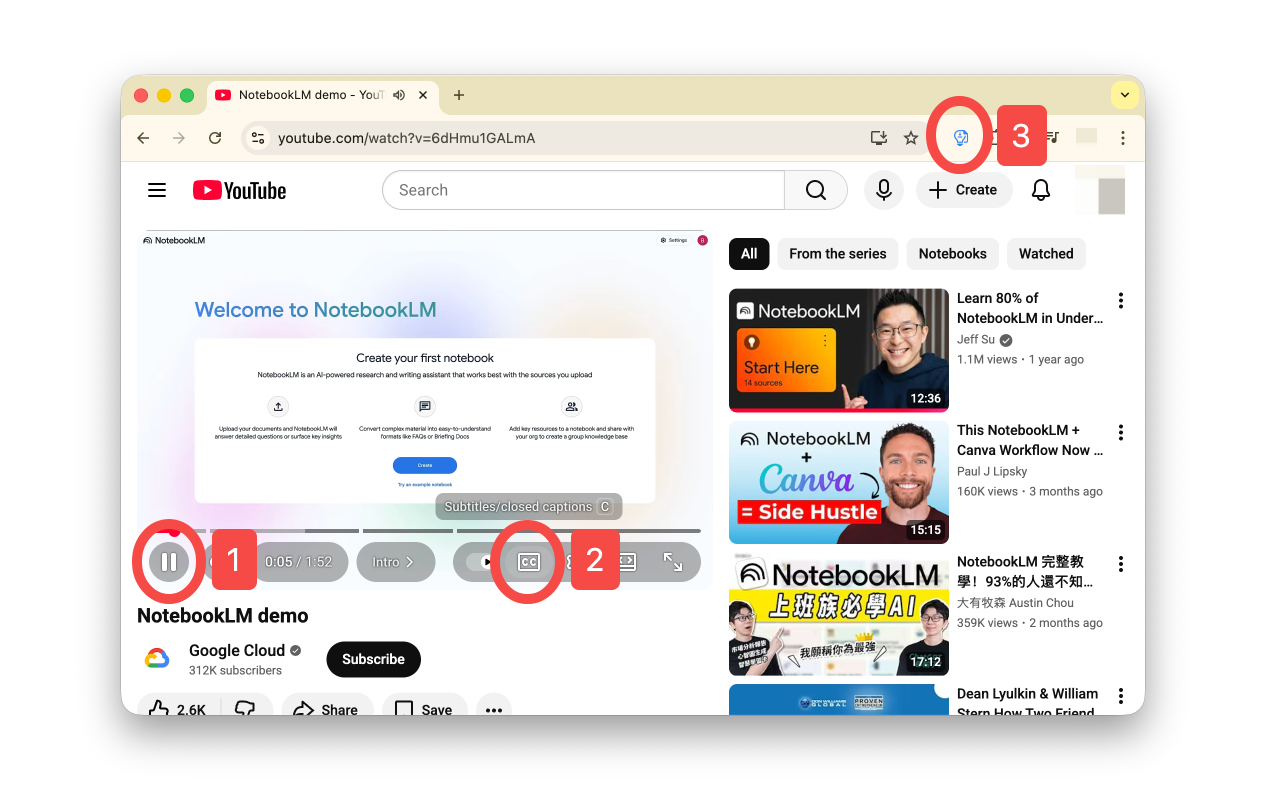Image resolution: width=1280 pixels, height=800 pixels.
Task: Subscribe to the Google Cloud channel
Action: (x=373, y=659)
